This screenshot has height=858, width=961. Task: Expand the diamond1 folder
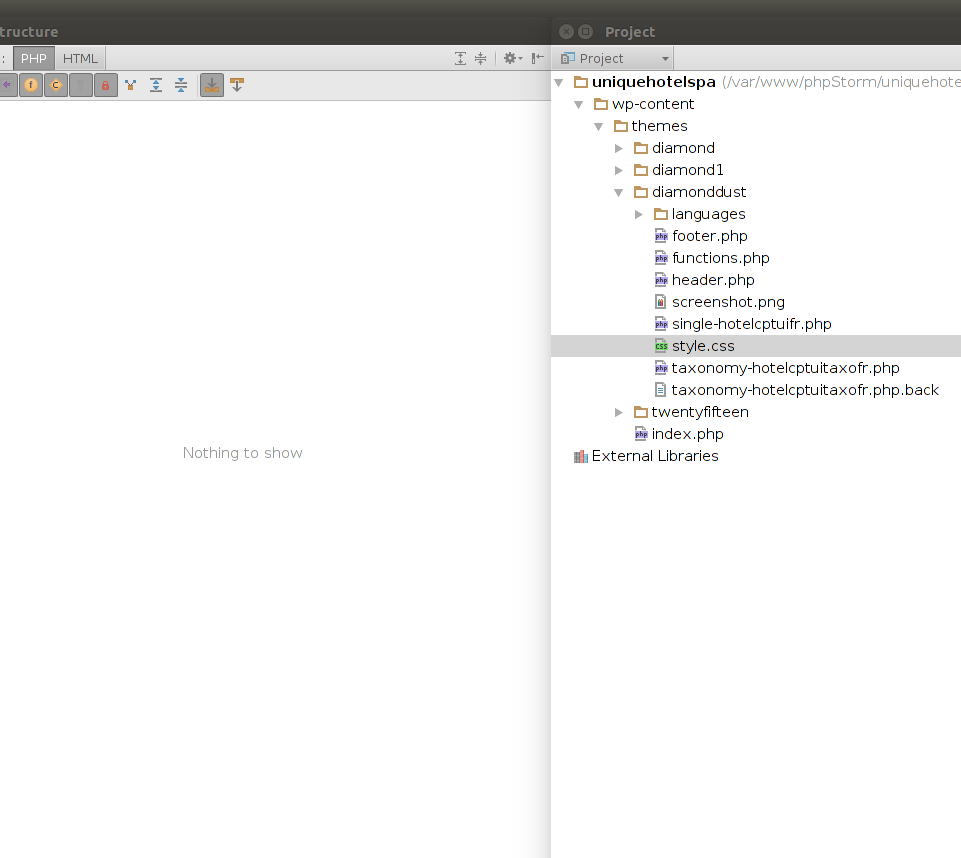point(619,170)
